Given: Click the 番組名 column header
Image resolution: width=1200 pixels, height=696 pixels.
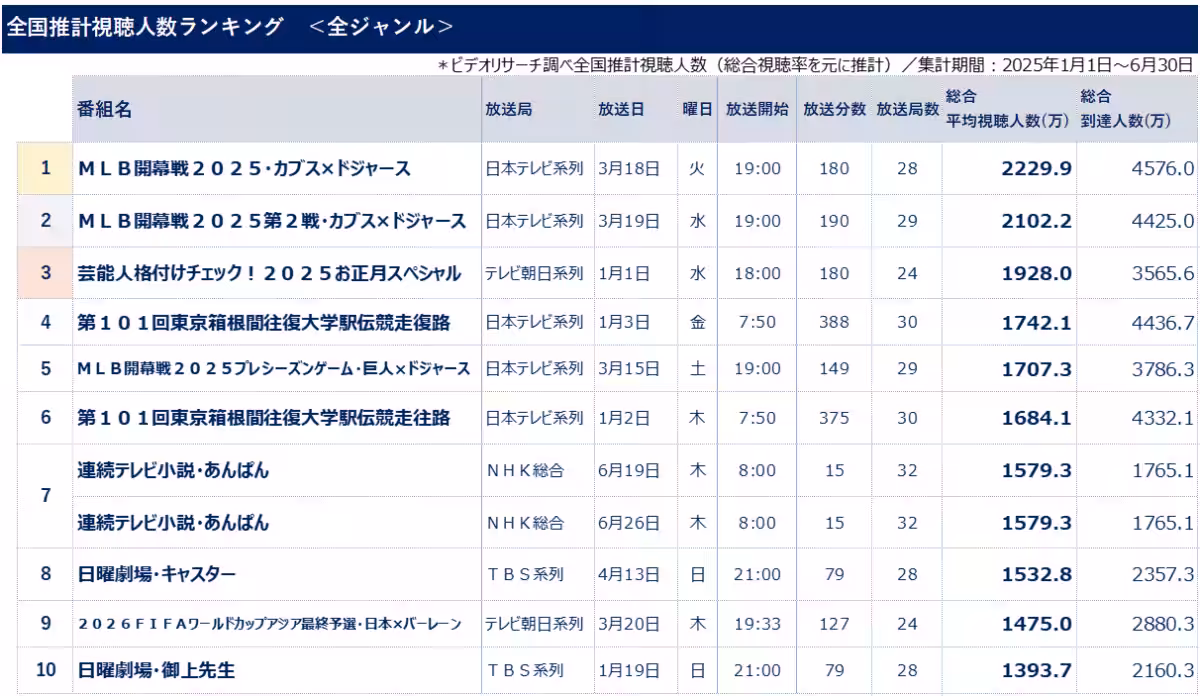Looking at the screenshot, I should 102,110.
